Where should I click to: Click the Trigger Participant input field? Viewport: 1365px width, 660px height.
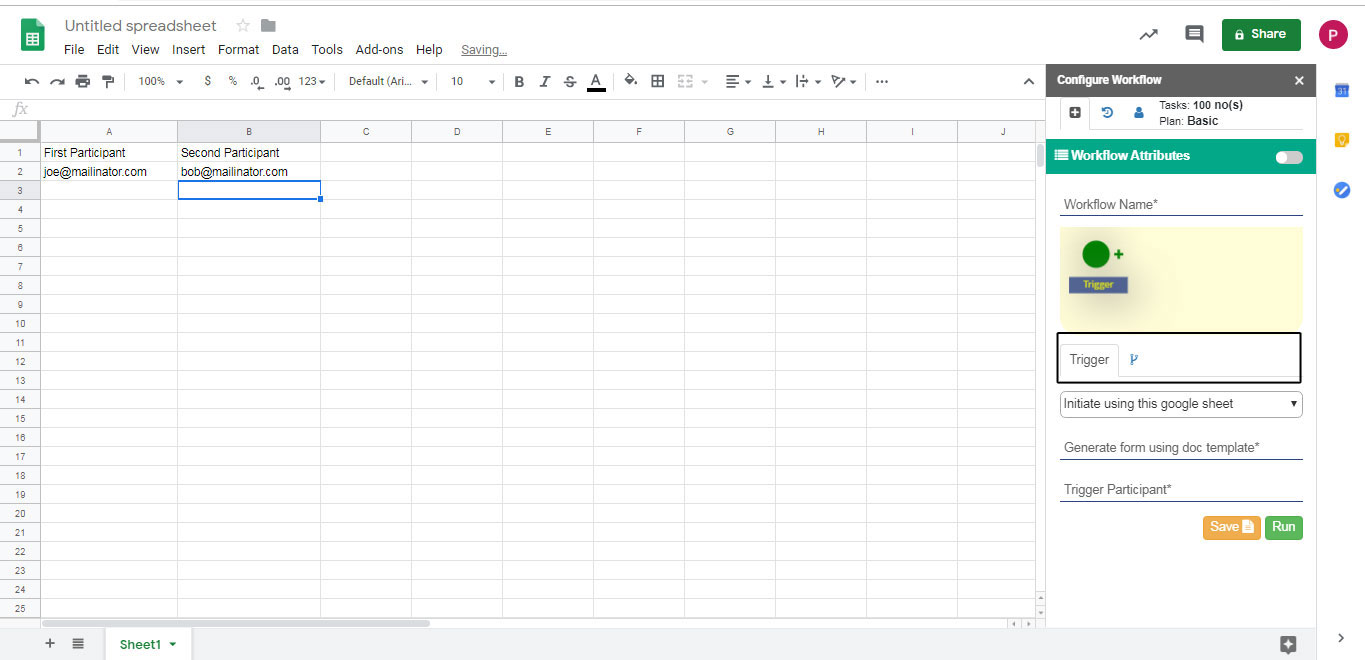pyautogui.click(x=1181, y=489)
